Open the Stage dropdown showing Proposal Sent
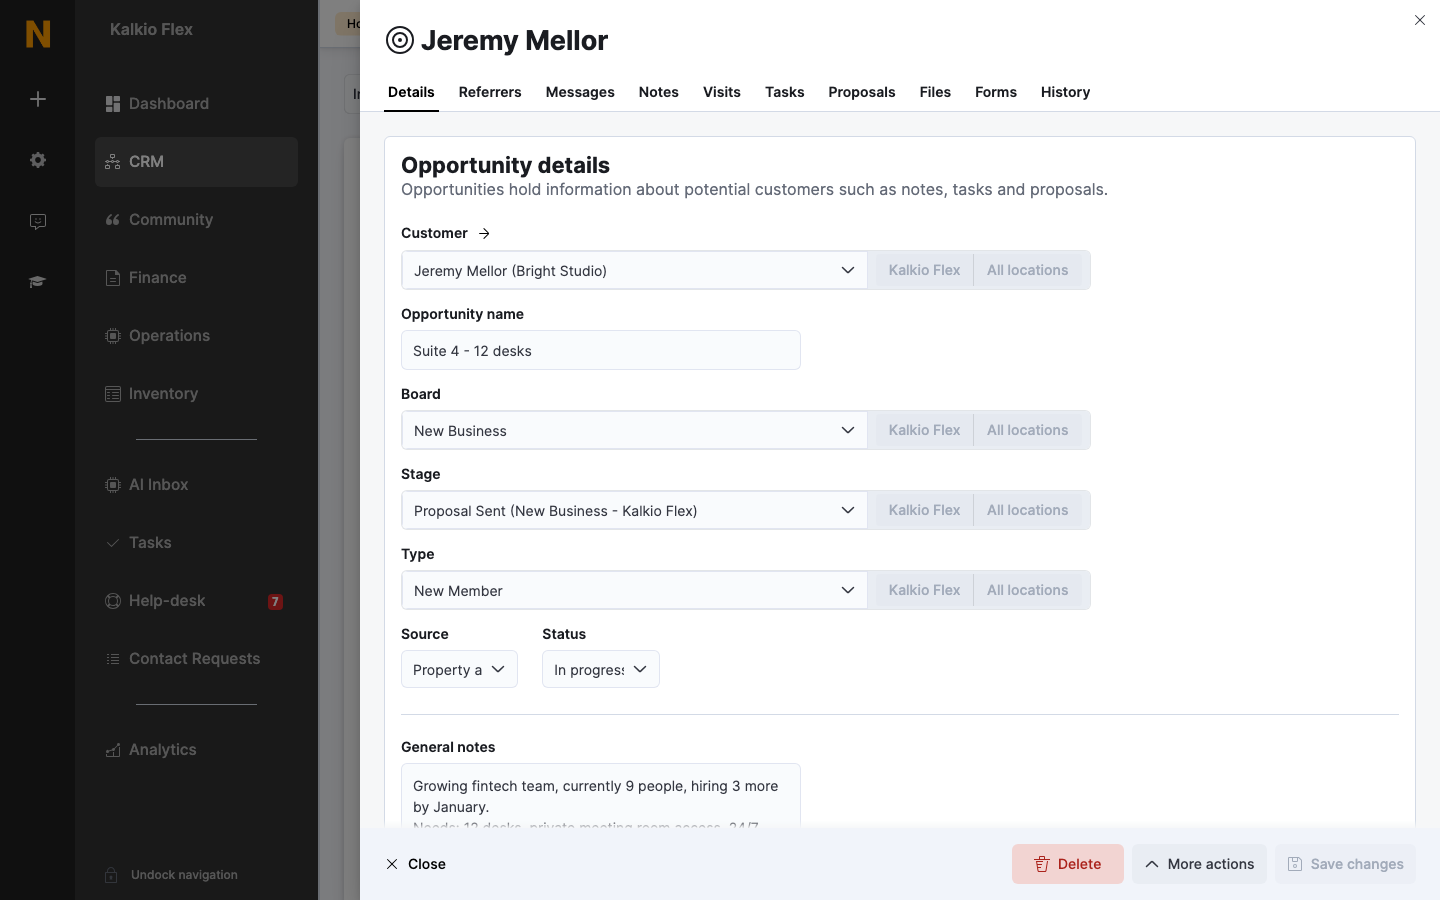Screen dimensions: 1440x900 click(x=634, y=510)
